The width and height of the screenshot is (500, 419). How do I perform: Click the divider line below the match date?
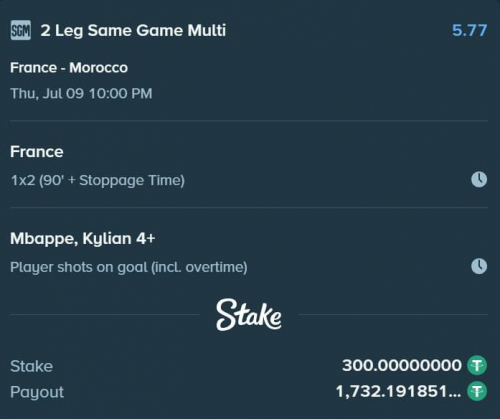tap(249, 121)
